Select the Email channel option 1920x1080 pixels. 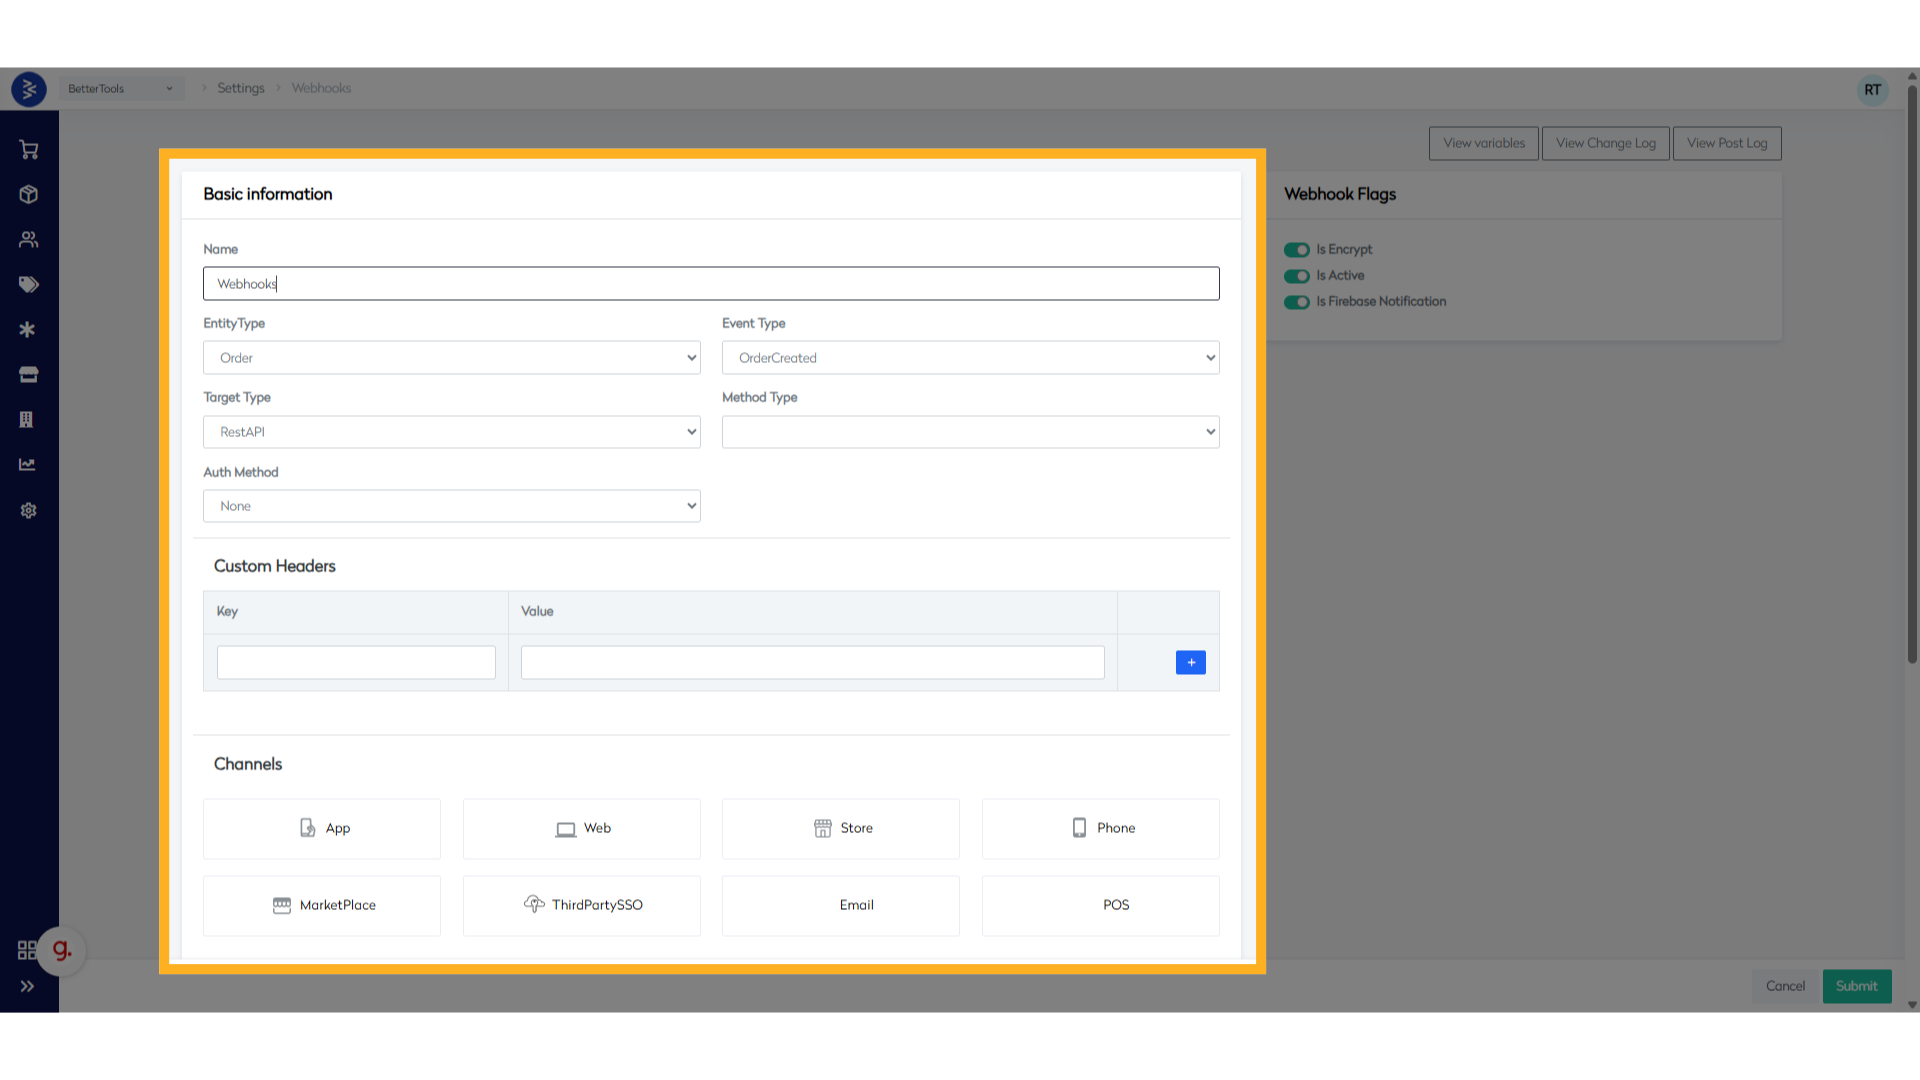(840, 905)
